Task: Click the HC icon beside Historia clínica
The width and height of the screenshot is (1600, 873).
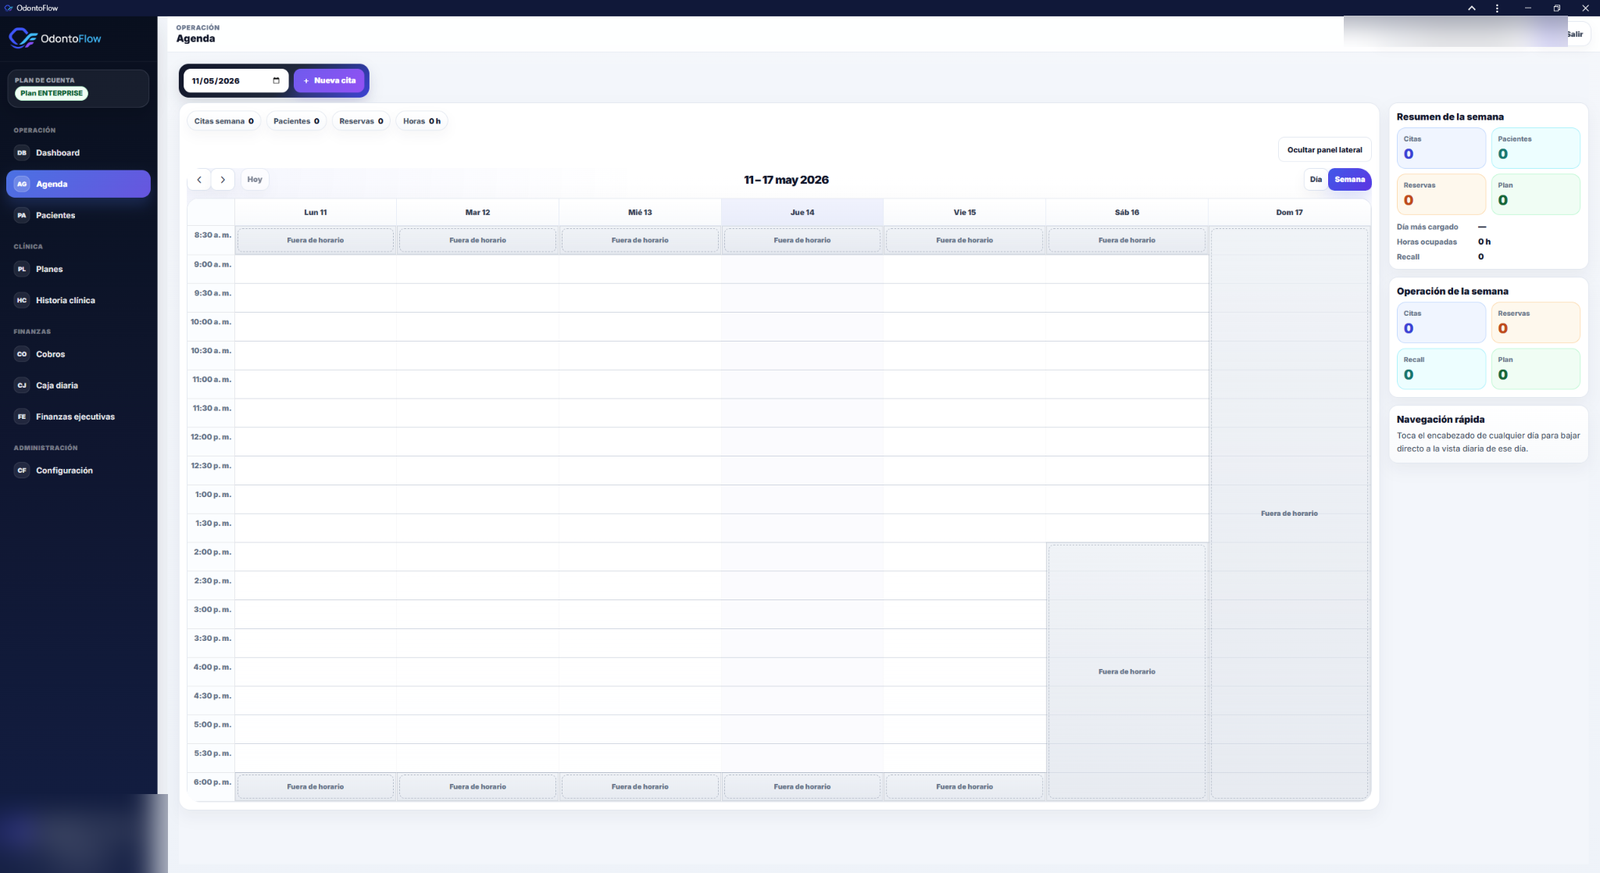Action: 22,300
